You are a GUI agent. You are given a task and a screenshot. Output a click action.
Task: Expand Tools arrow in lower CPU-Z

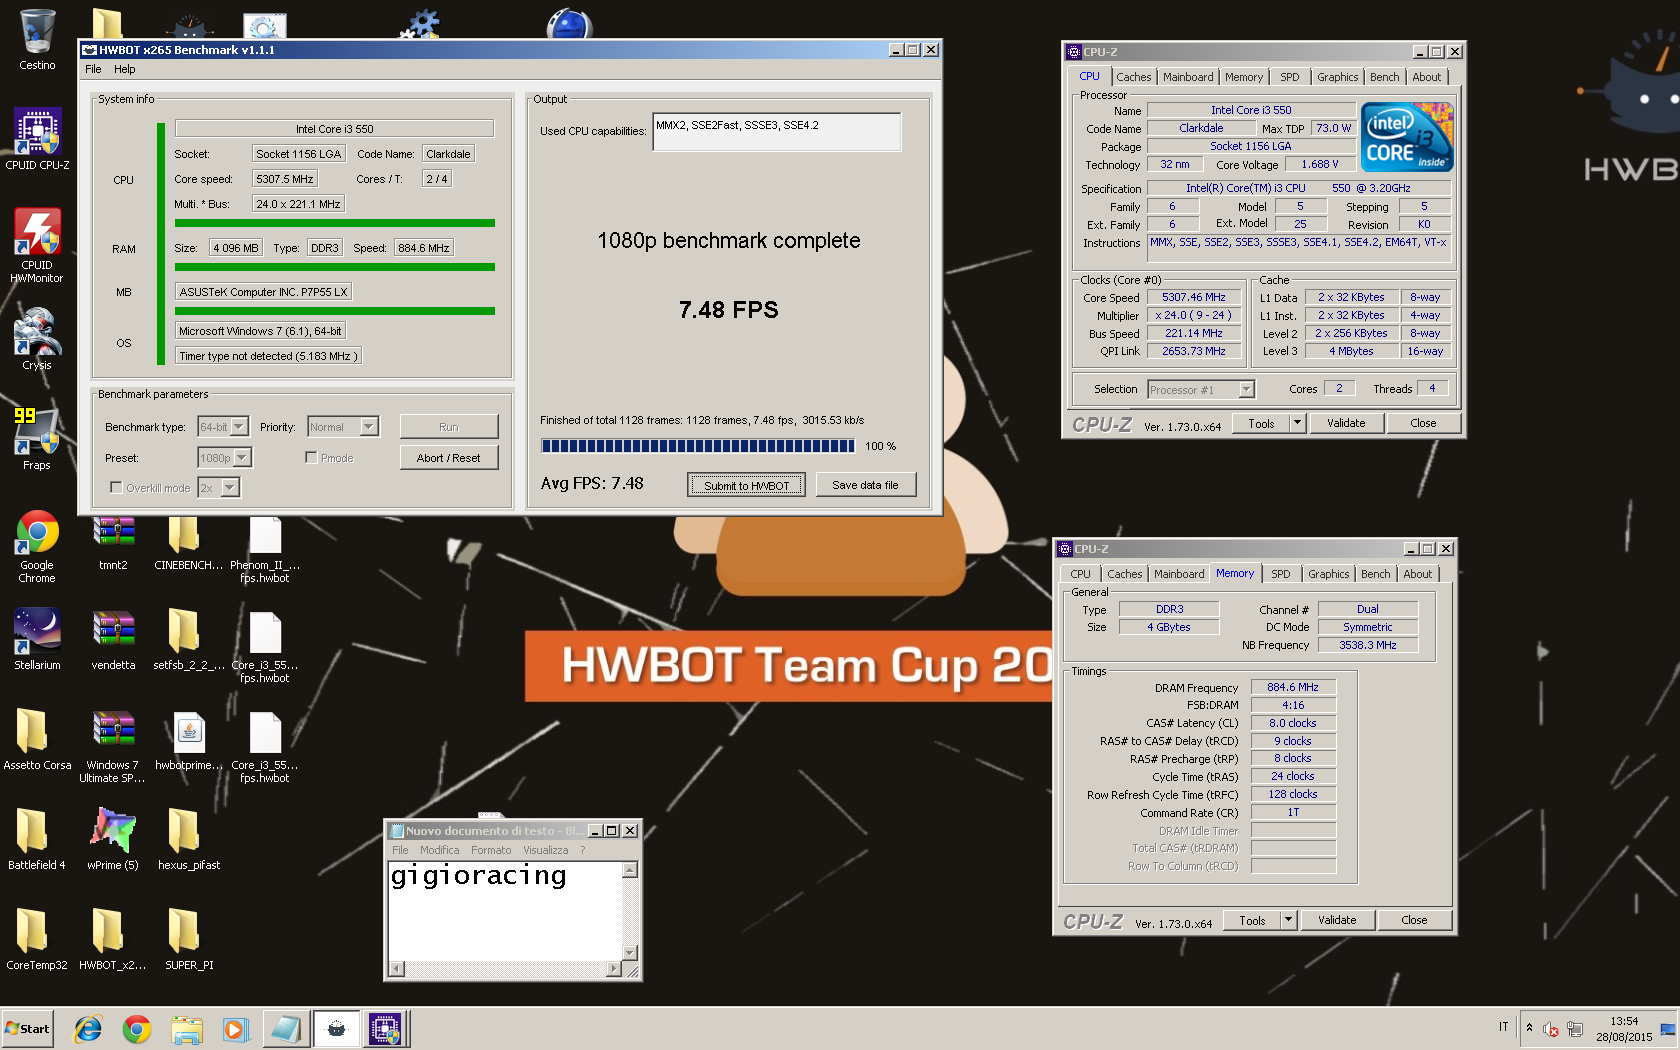tap(1288, 920)
